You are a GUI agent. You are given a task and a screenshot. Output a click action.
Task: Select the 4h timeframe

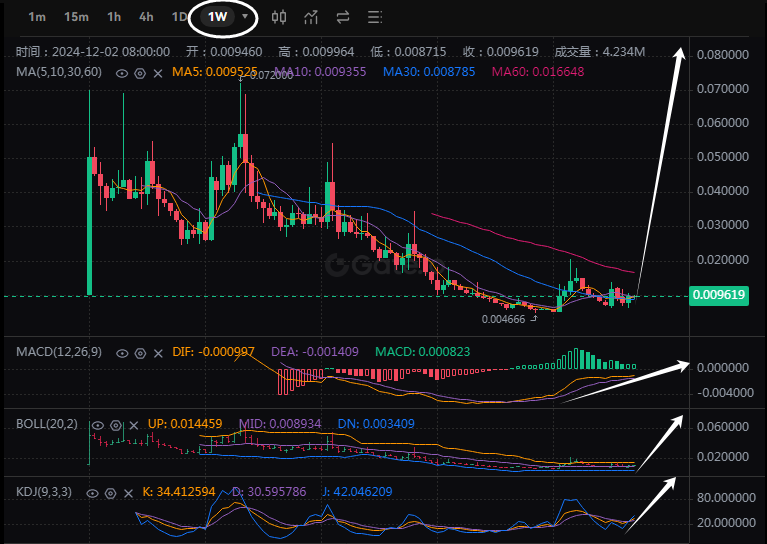[x=146, y=17]
